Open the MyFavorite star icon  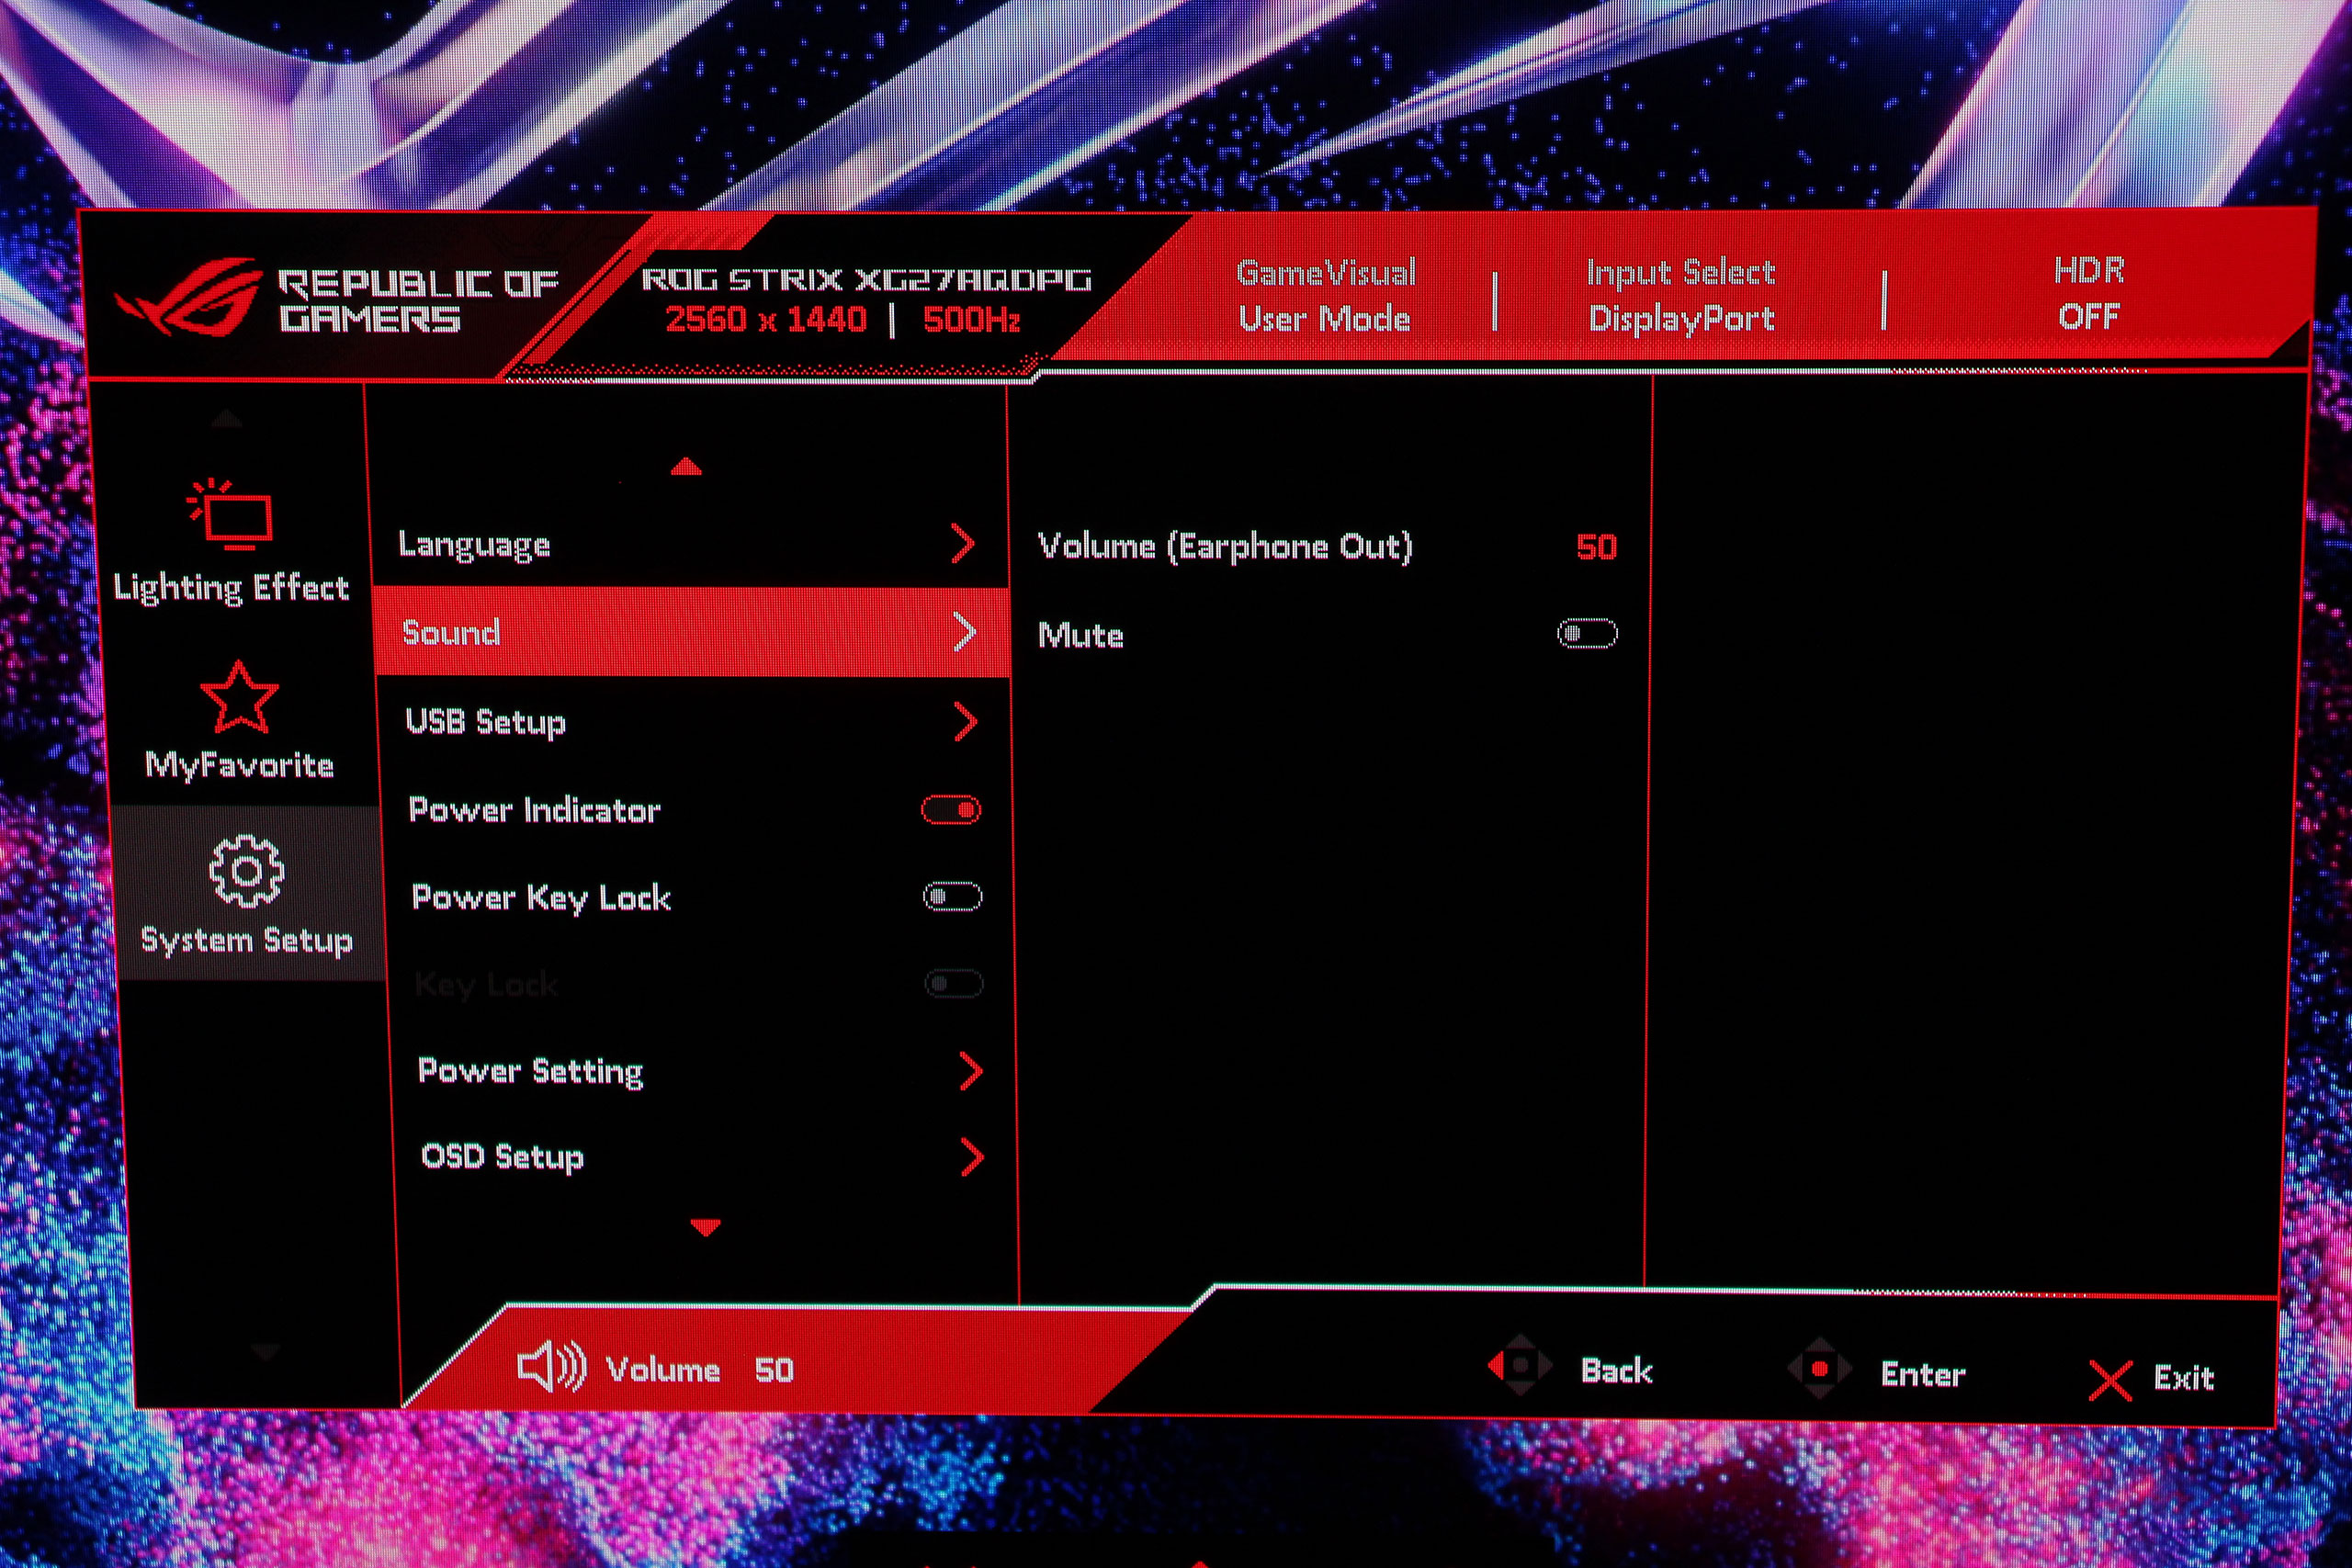239,697
